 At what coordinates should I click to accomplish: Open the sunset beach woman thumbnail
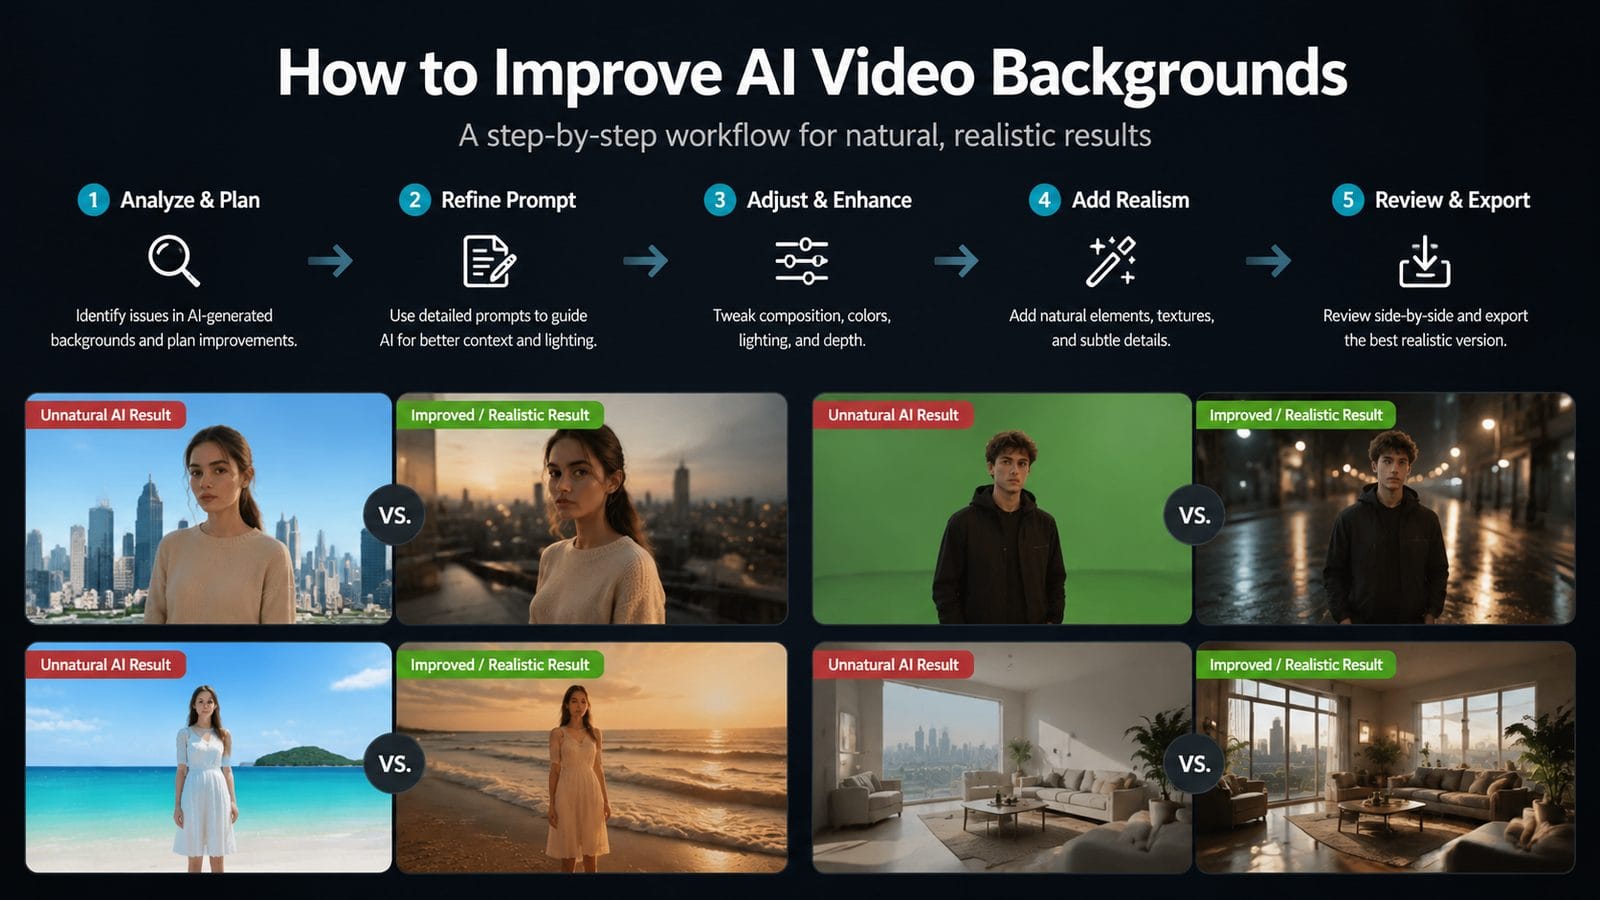pyautogui.click(x=592, y=757)
